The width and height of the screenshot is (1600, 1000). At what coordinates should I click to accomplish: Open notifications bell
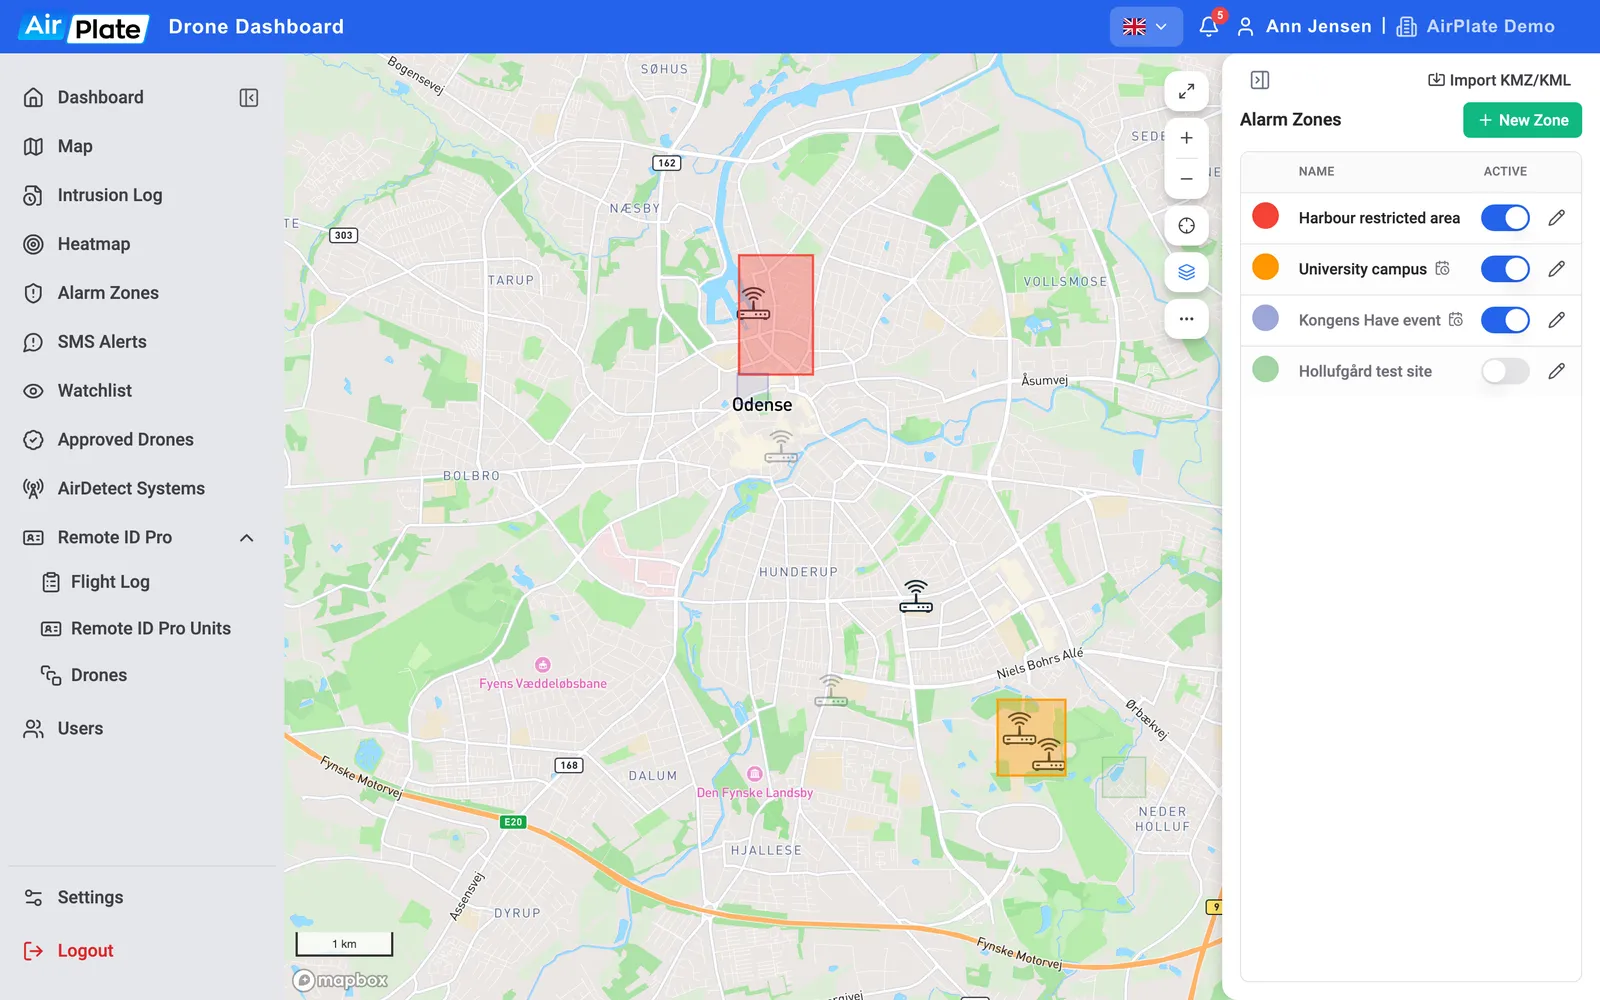click(x=1209, y=26)
